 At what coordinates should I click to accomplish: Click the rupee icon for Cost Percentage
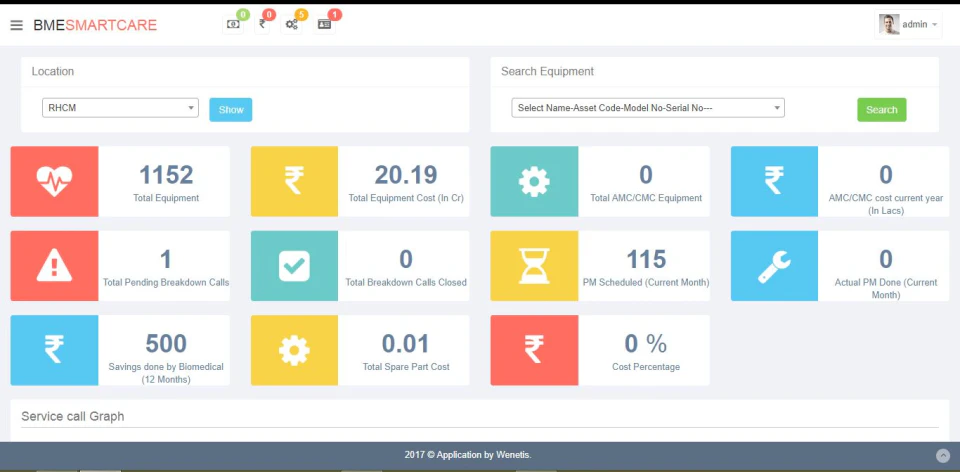[534, 350]
